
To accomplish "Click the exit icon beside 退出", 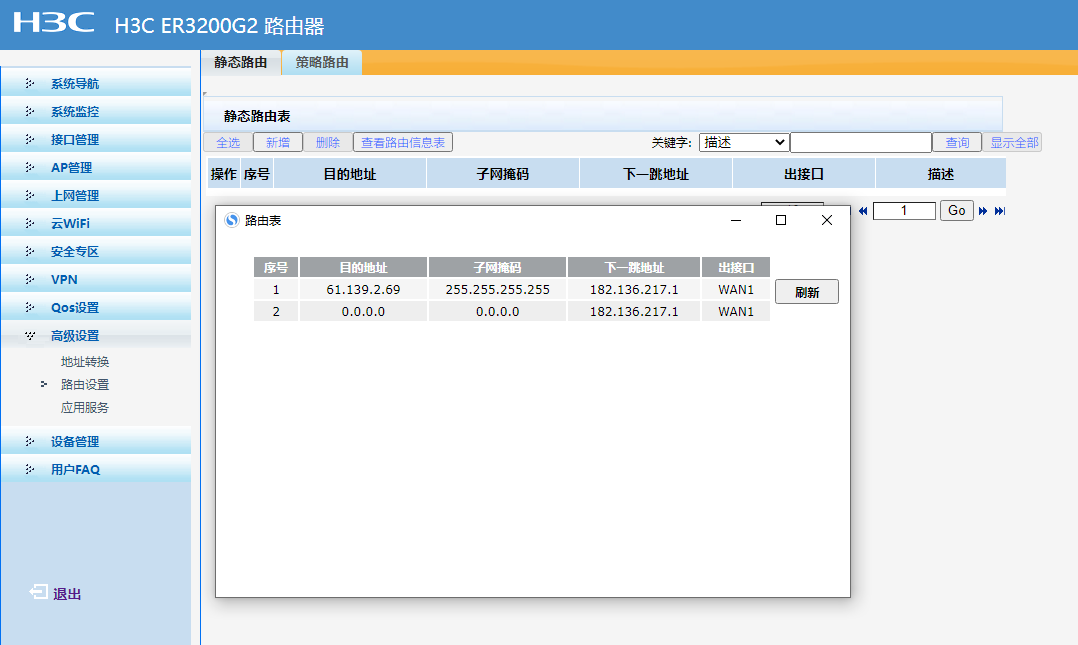I will coord(38,592).
